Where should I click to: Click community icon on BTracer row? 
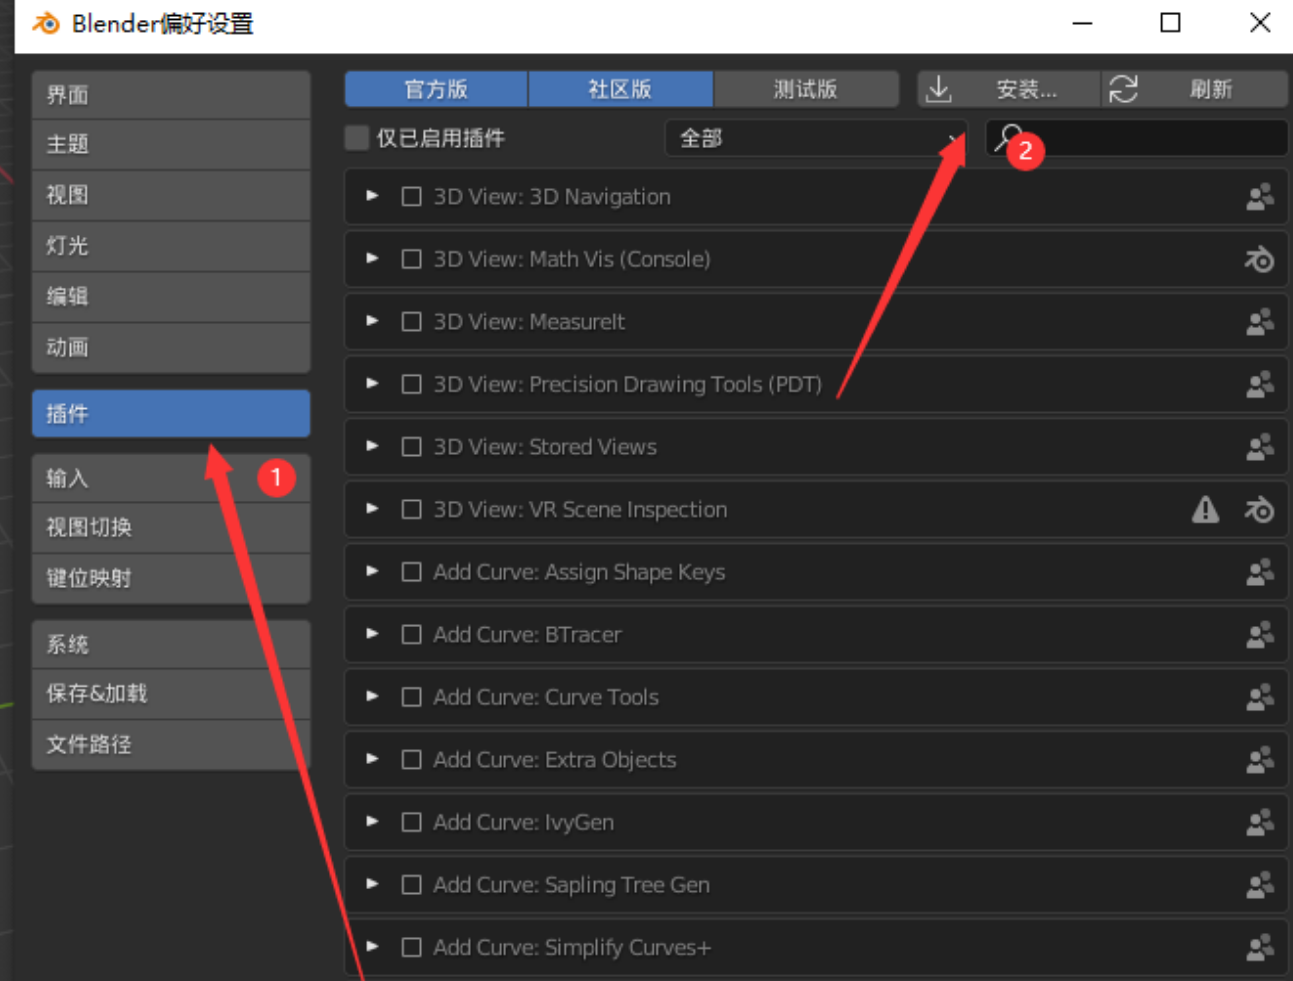pos(1260,634)
